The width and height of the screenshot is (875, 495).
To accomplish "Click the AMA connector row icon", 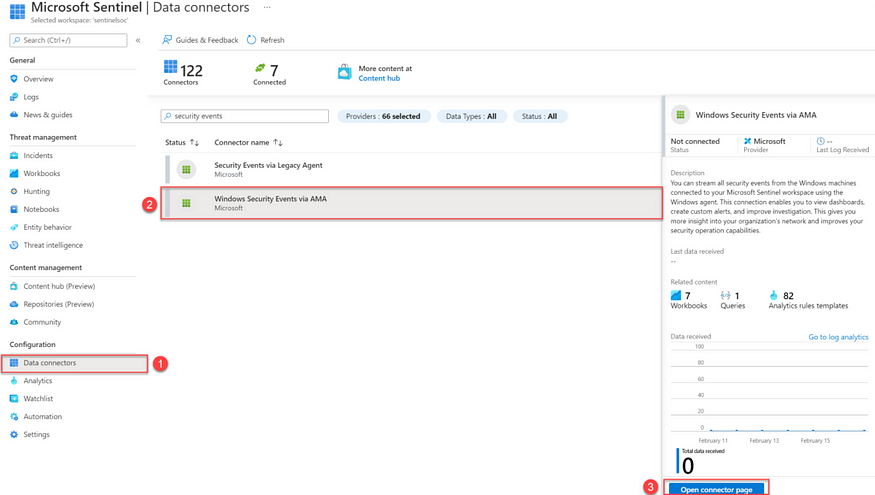I will click(x=186, y=203).
